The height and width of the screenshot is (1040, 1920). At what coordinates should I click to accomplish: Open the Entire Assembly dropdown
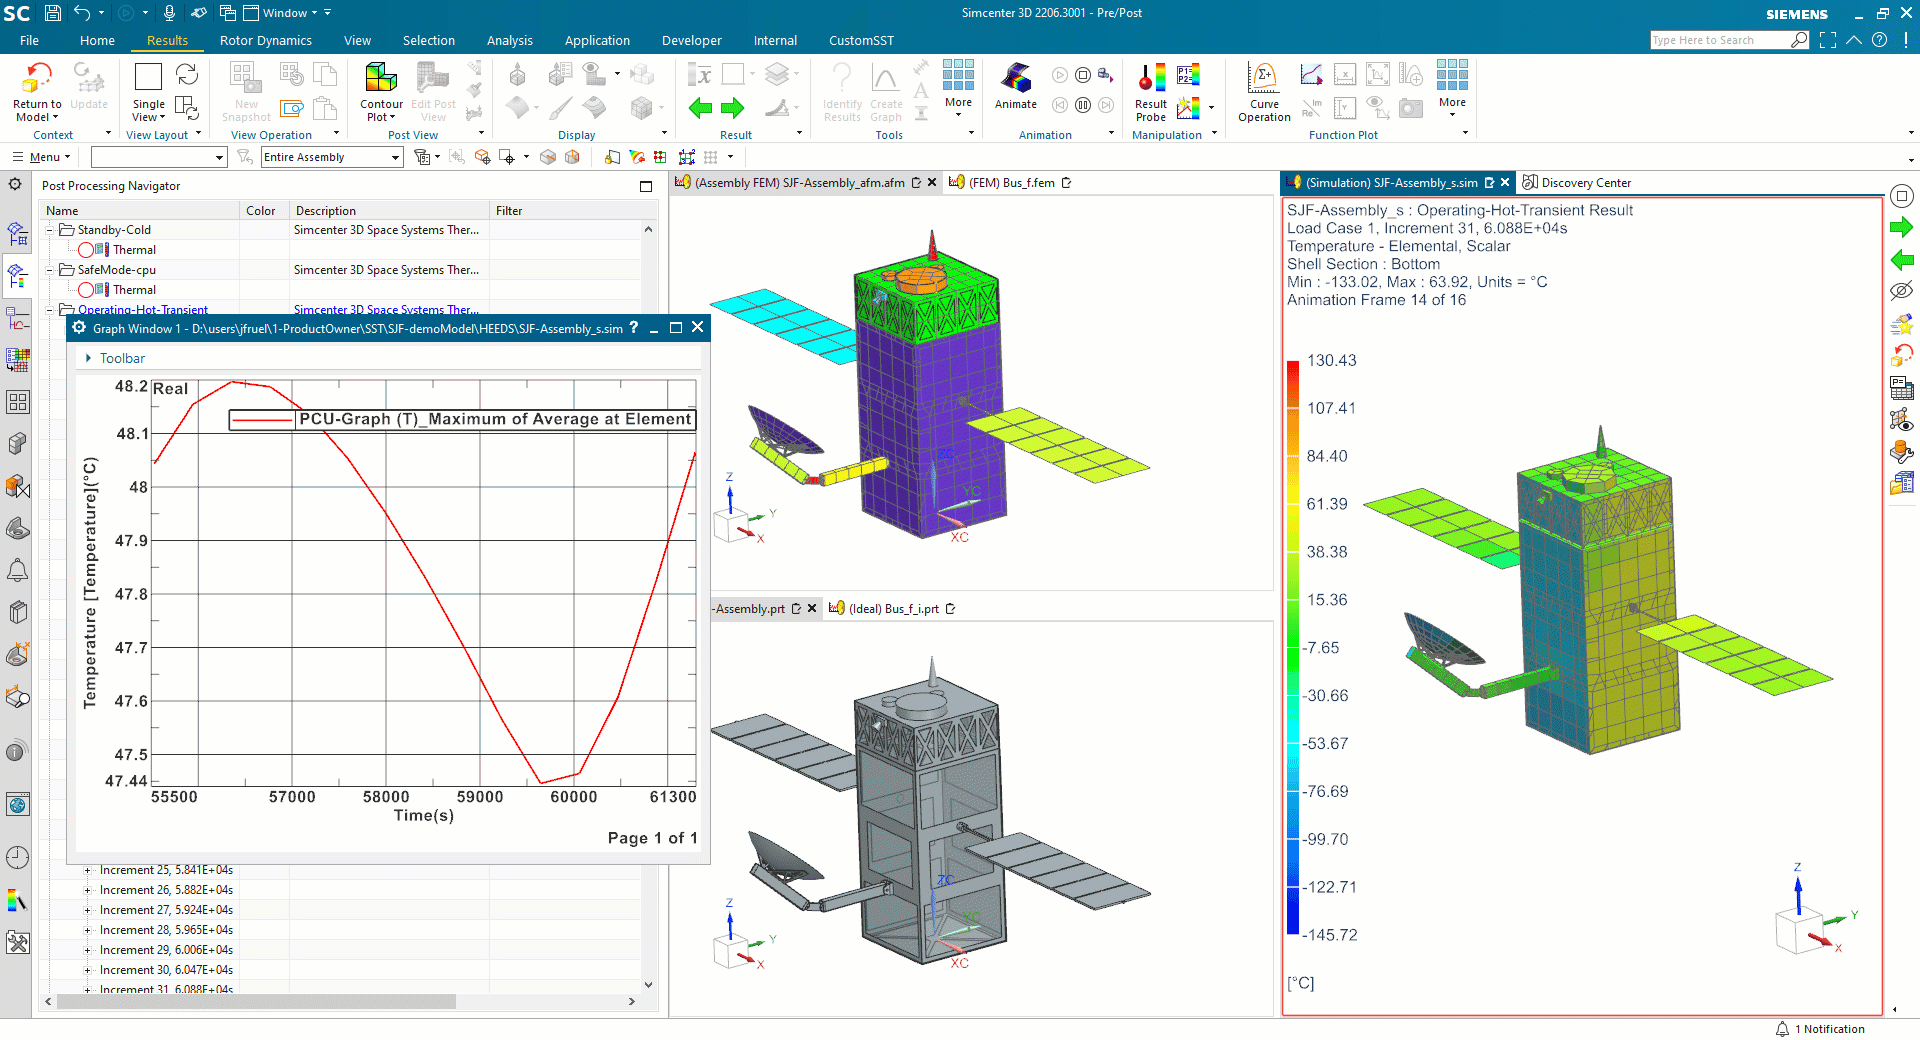pos(395,157)
